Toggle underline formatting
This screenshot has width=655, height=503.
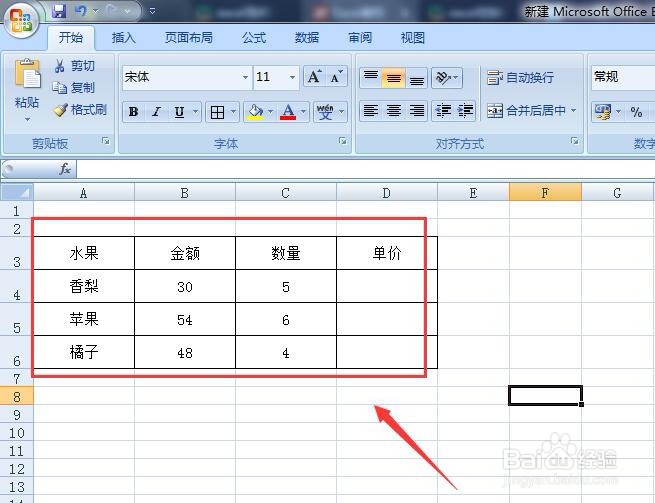coord(179,112)
